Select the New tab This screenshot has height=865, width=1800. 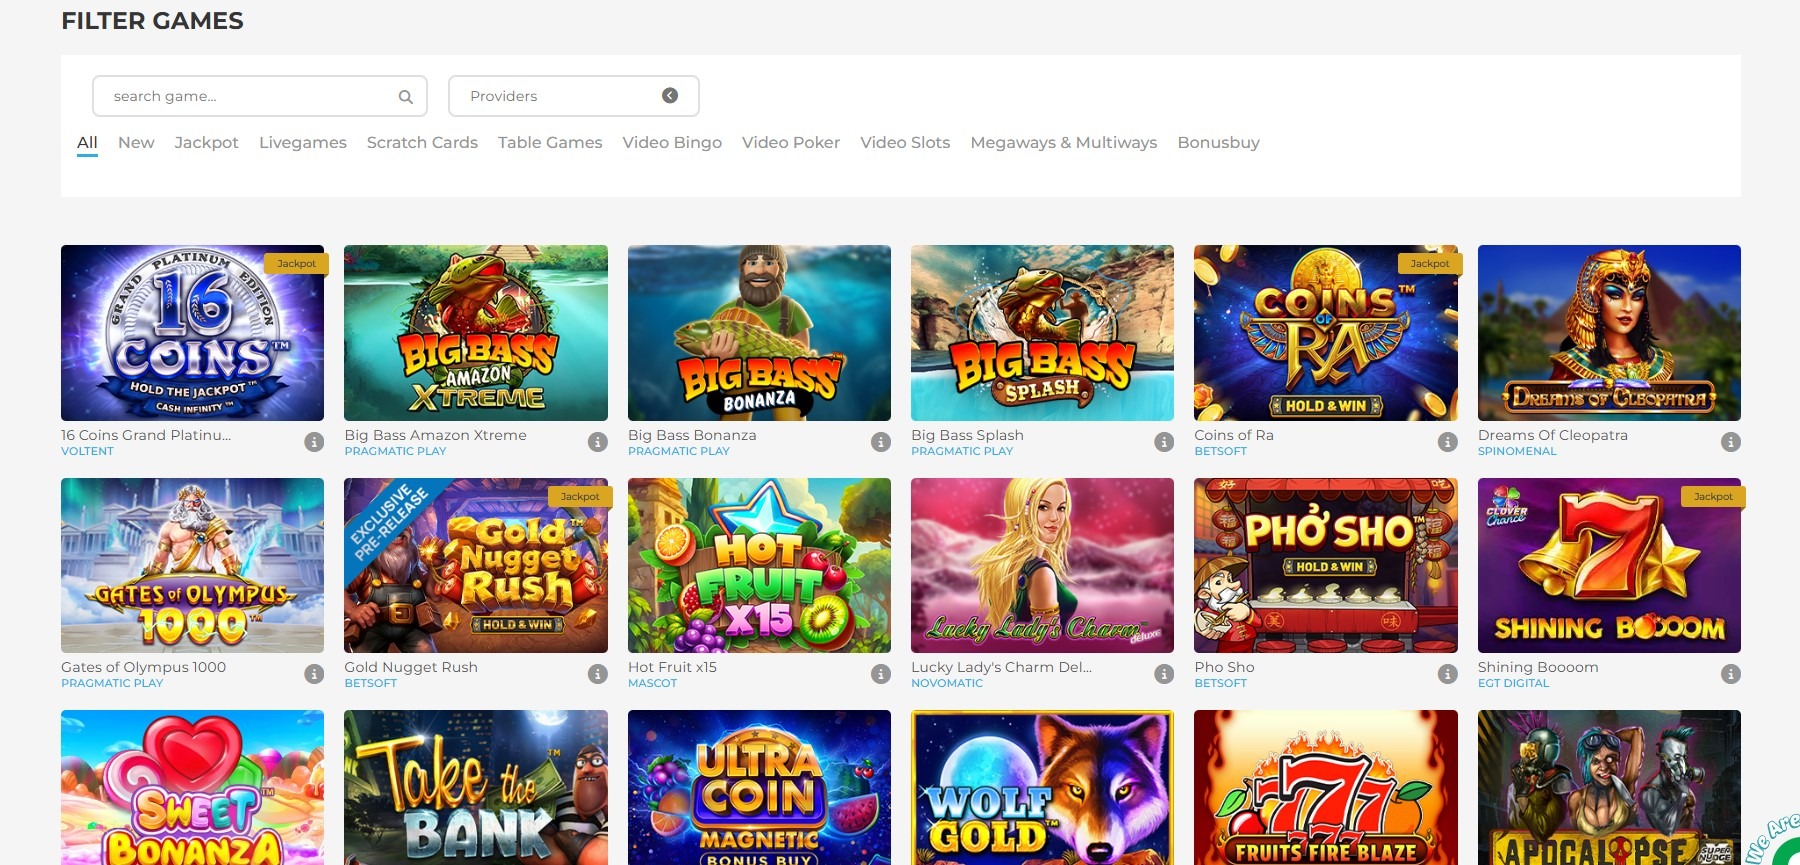tap(136, 143)
